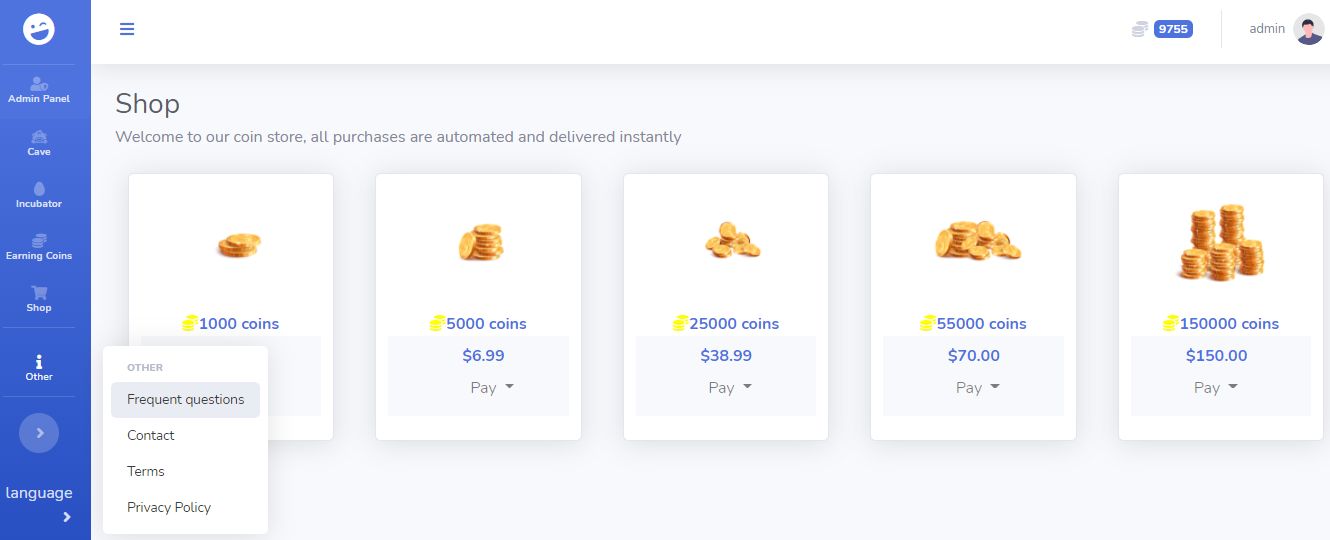Click the smiley logo in the sidebar
The width and height of the screenshot is (1330, 540).
pyautogui.click(x=39, y=29)
